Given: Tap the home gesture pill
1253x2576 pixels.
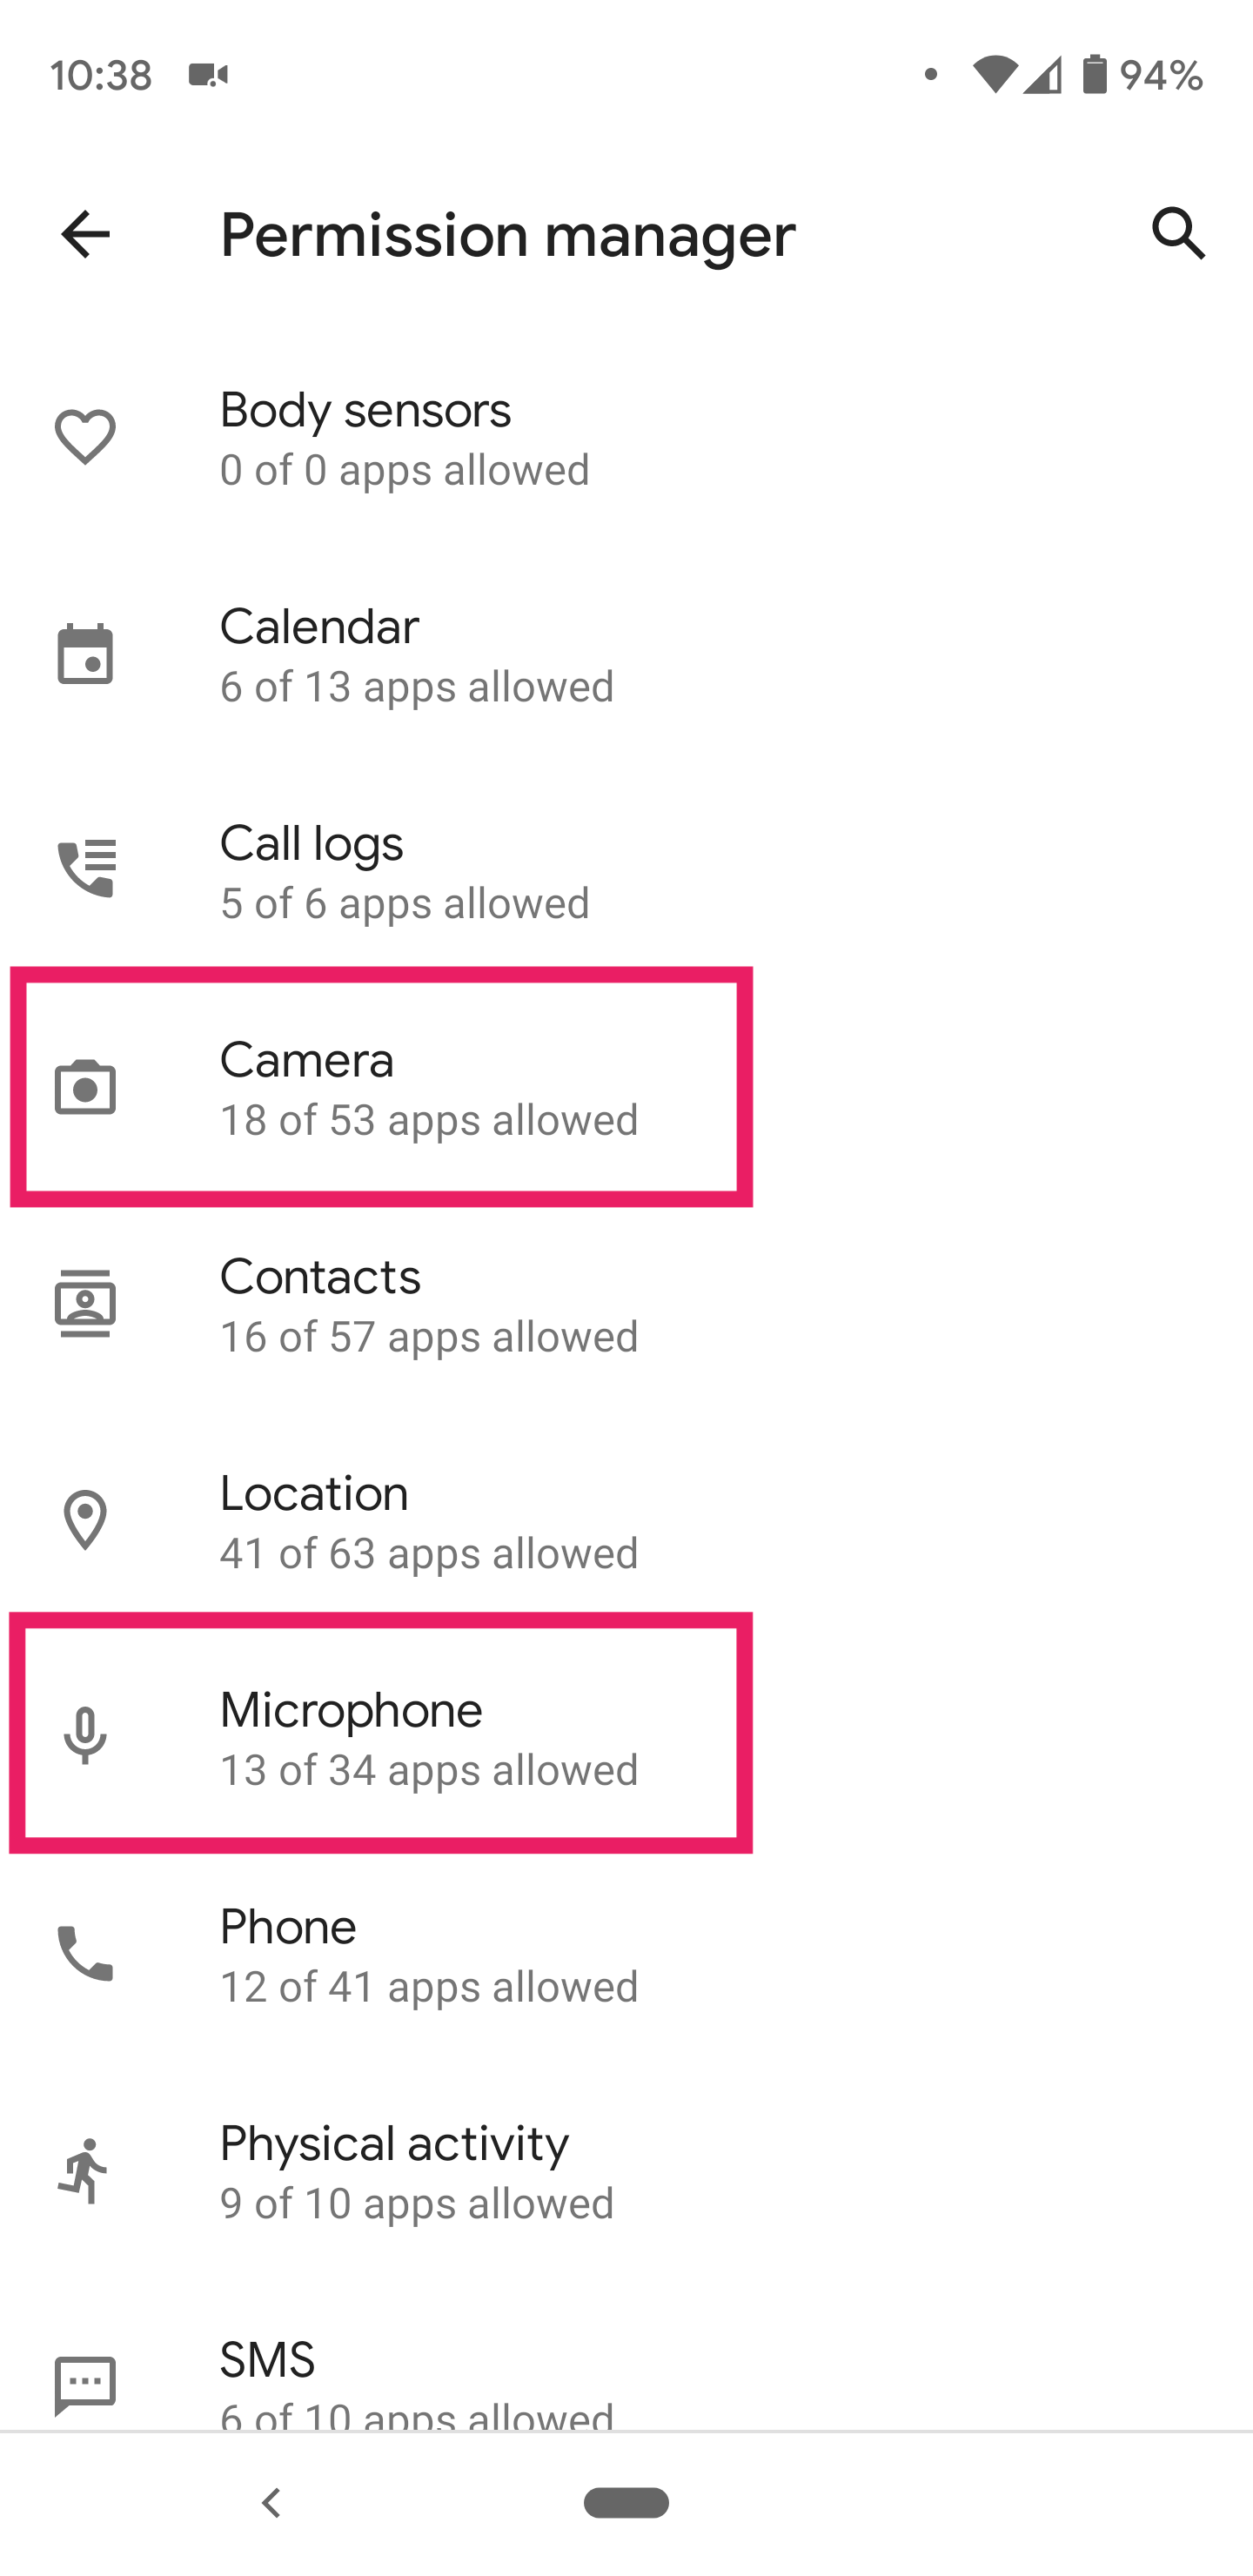Looking at the screenshot, I should point(626,2503).
